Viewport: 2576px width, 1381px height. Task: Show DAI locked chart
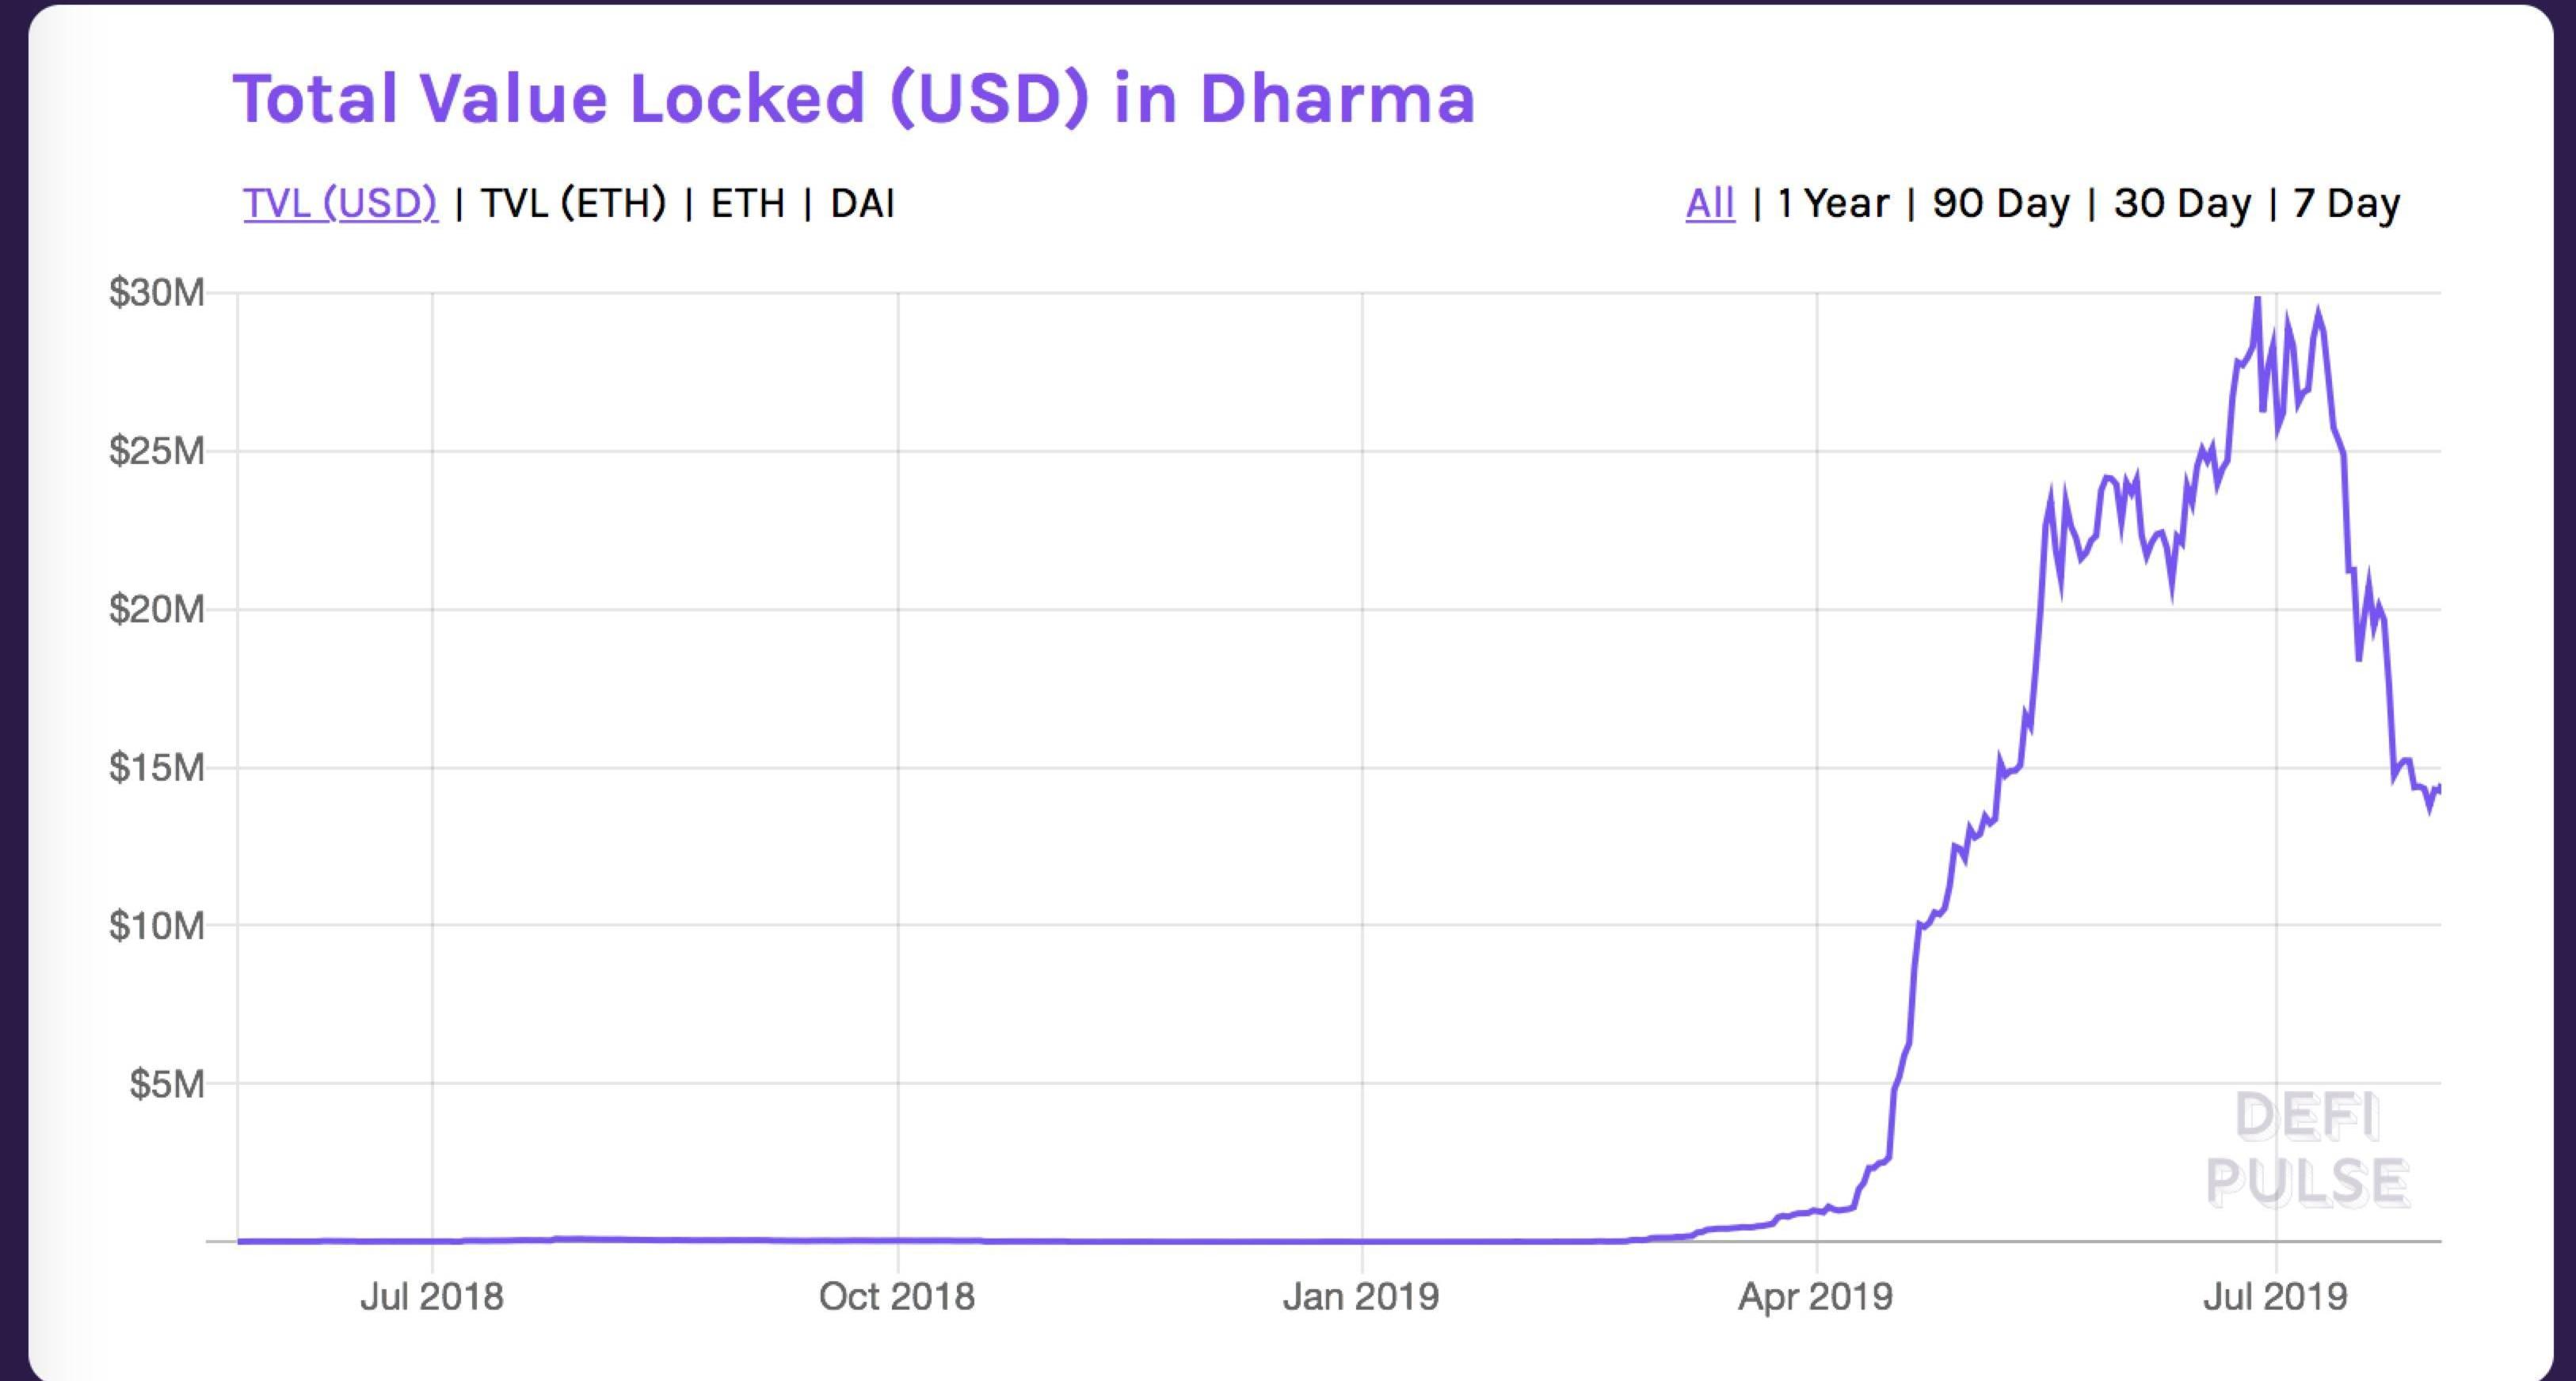pos(862,203)
